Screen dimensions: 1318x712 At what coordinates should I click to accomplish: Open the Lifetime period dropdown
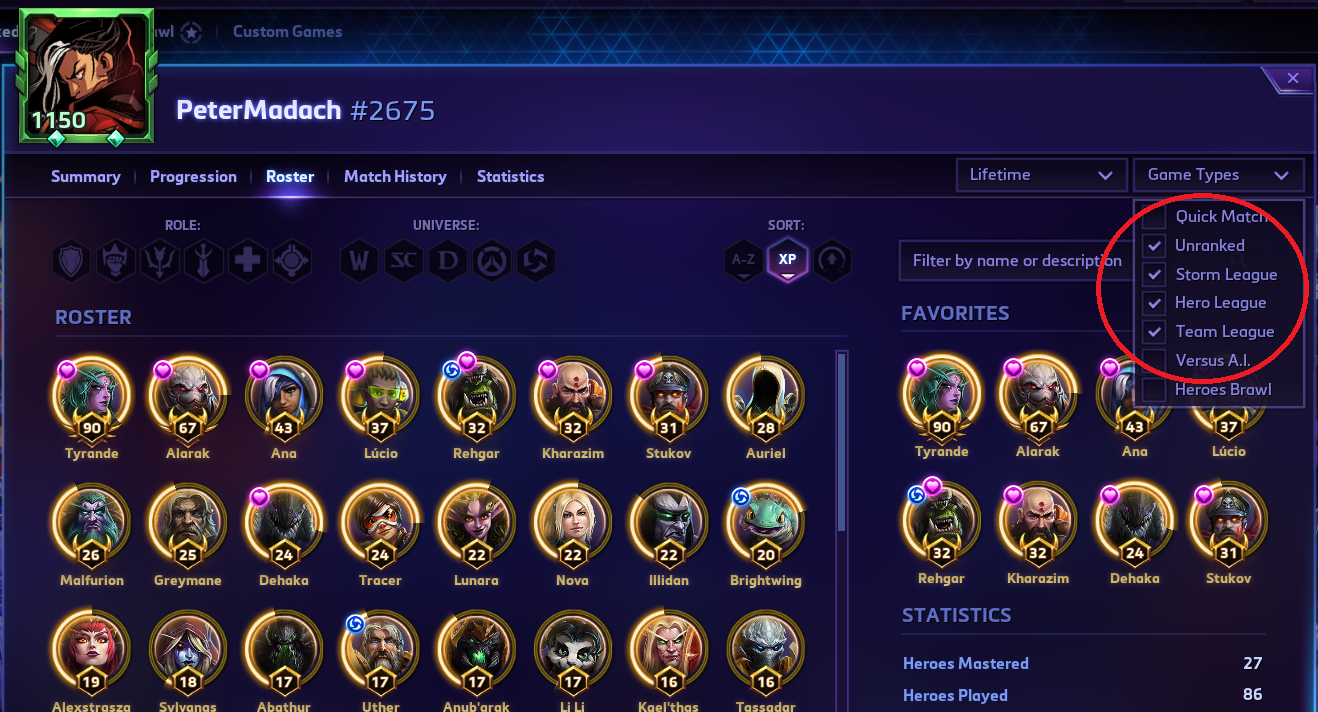point(1041,175)
